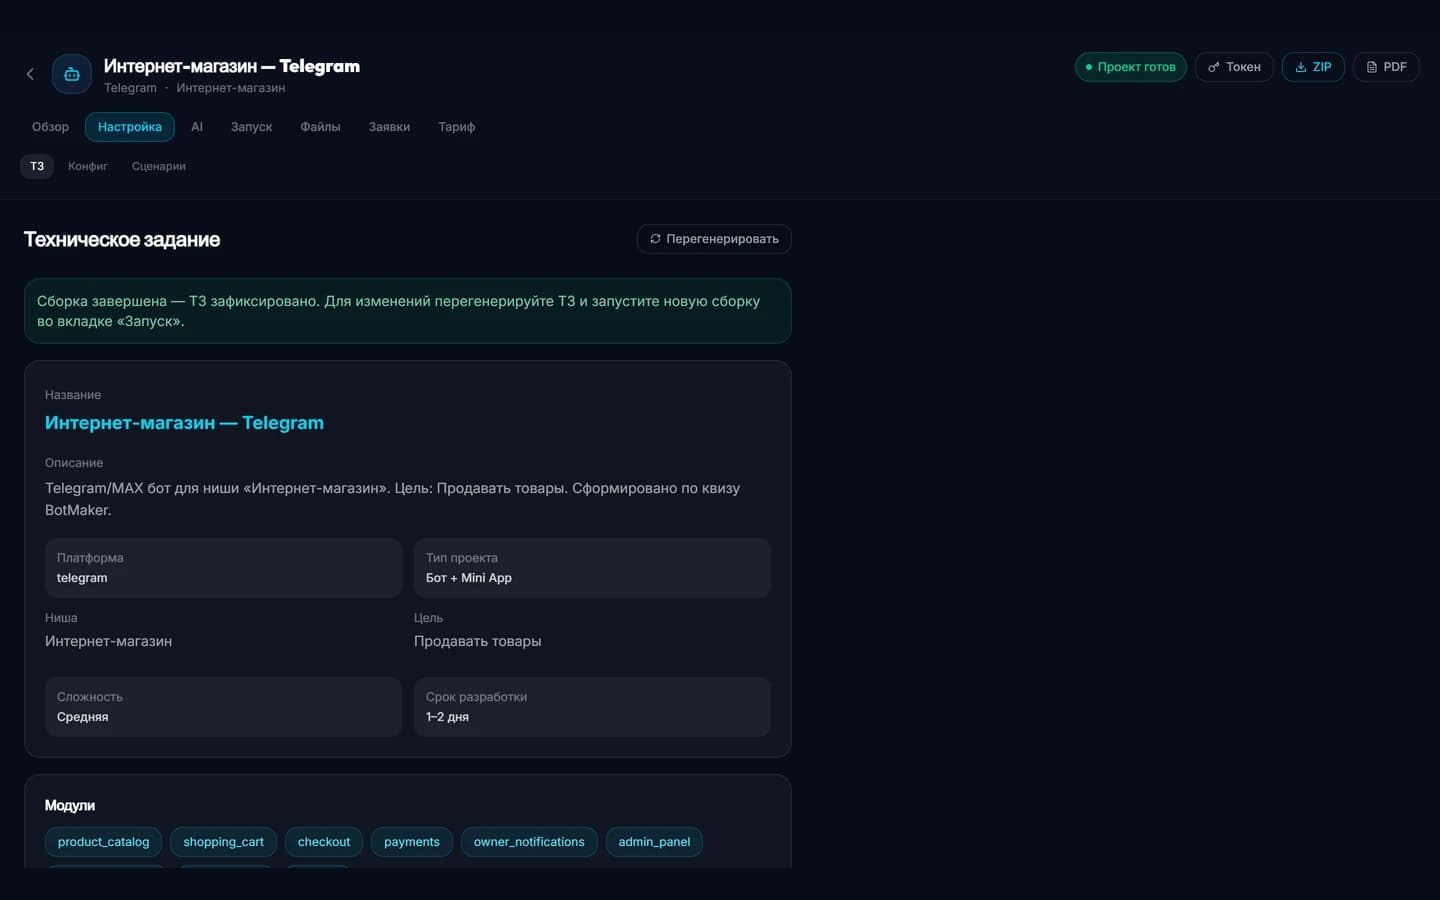
Task: Select the ТЗ sub-tab
Action: [37, 166]
